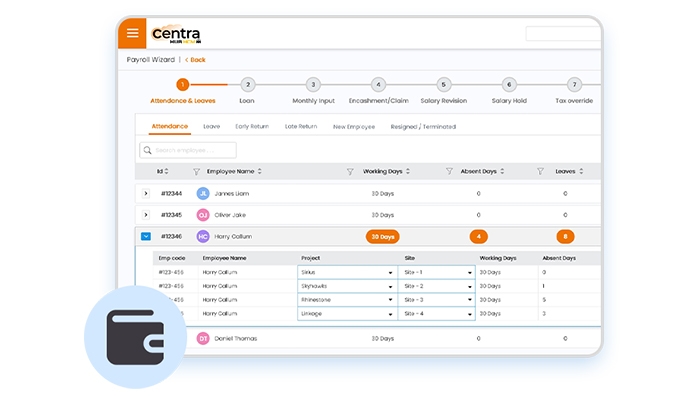Open the hamburger menu

(x=132, y=33)
